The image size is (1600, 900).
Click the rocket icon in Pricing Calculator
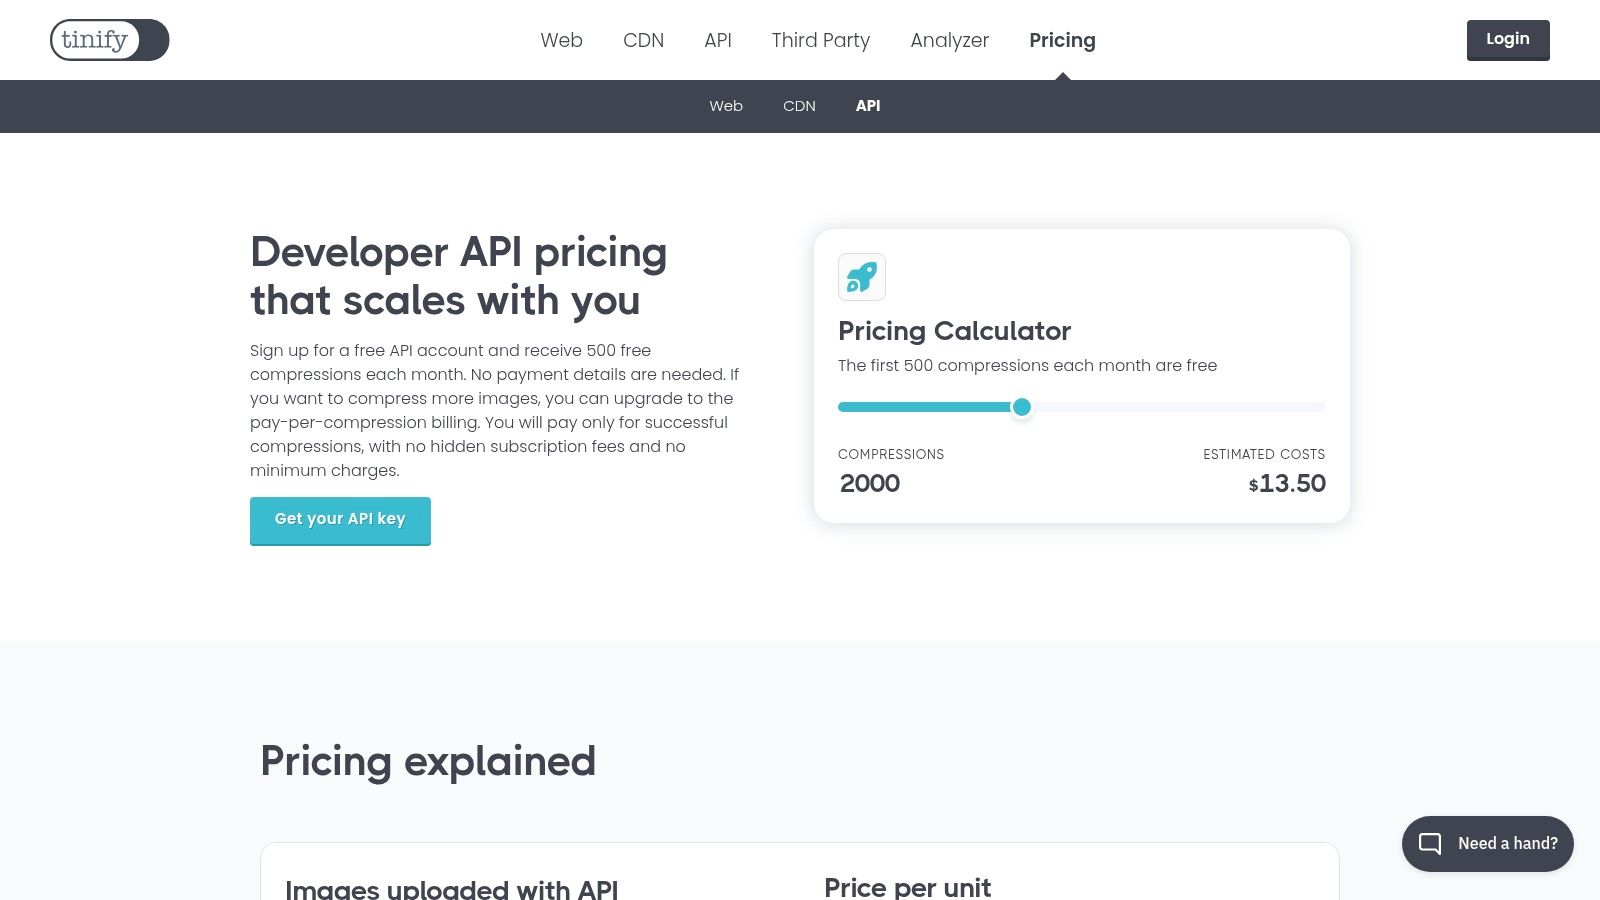click(862, 277)
